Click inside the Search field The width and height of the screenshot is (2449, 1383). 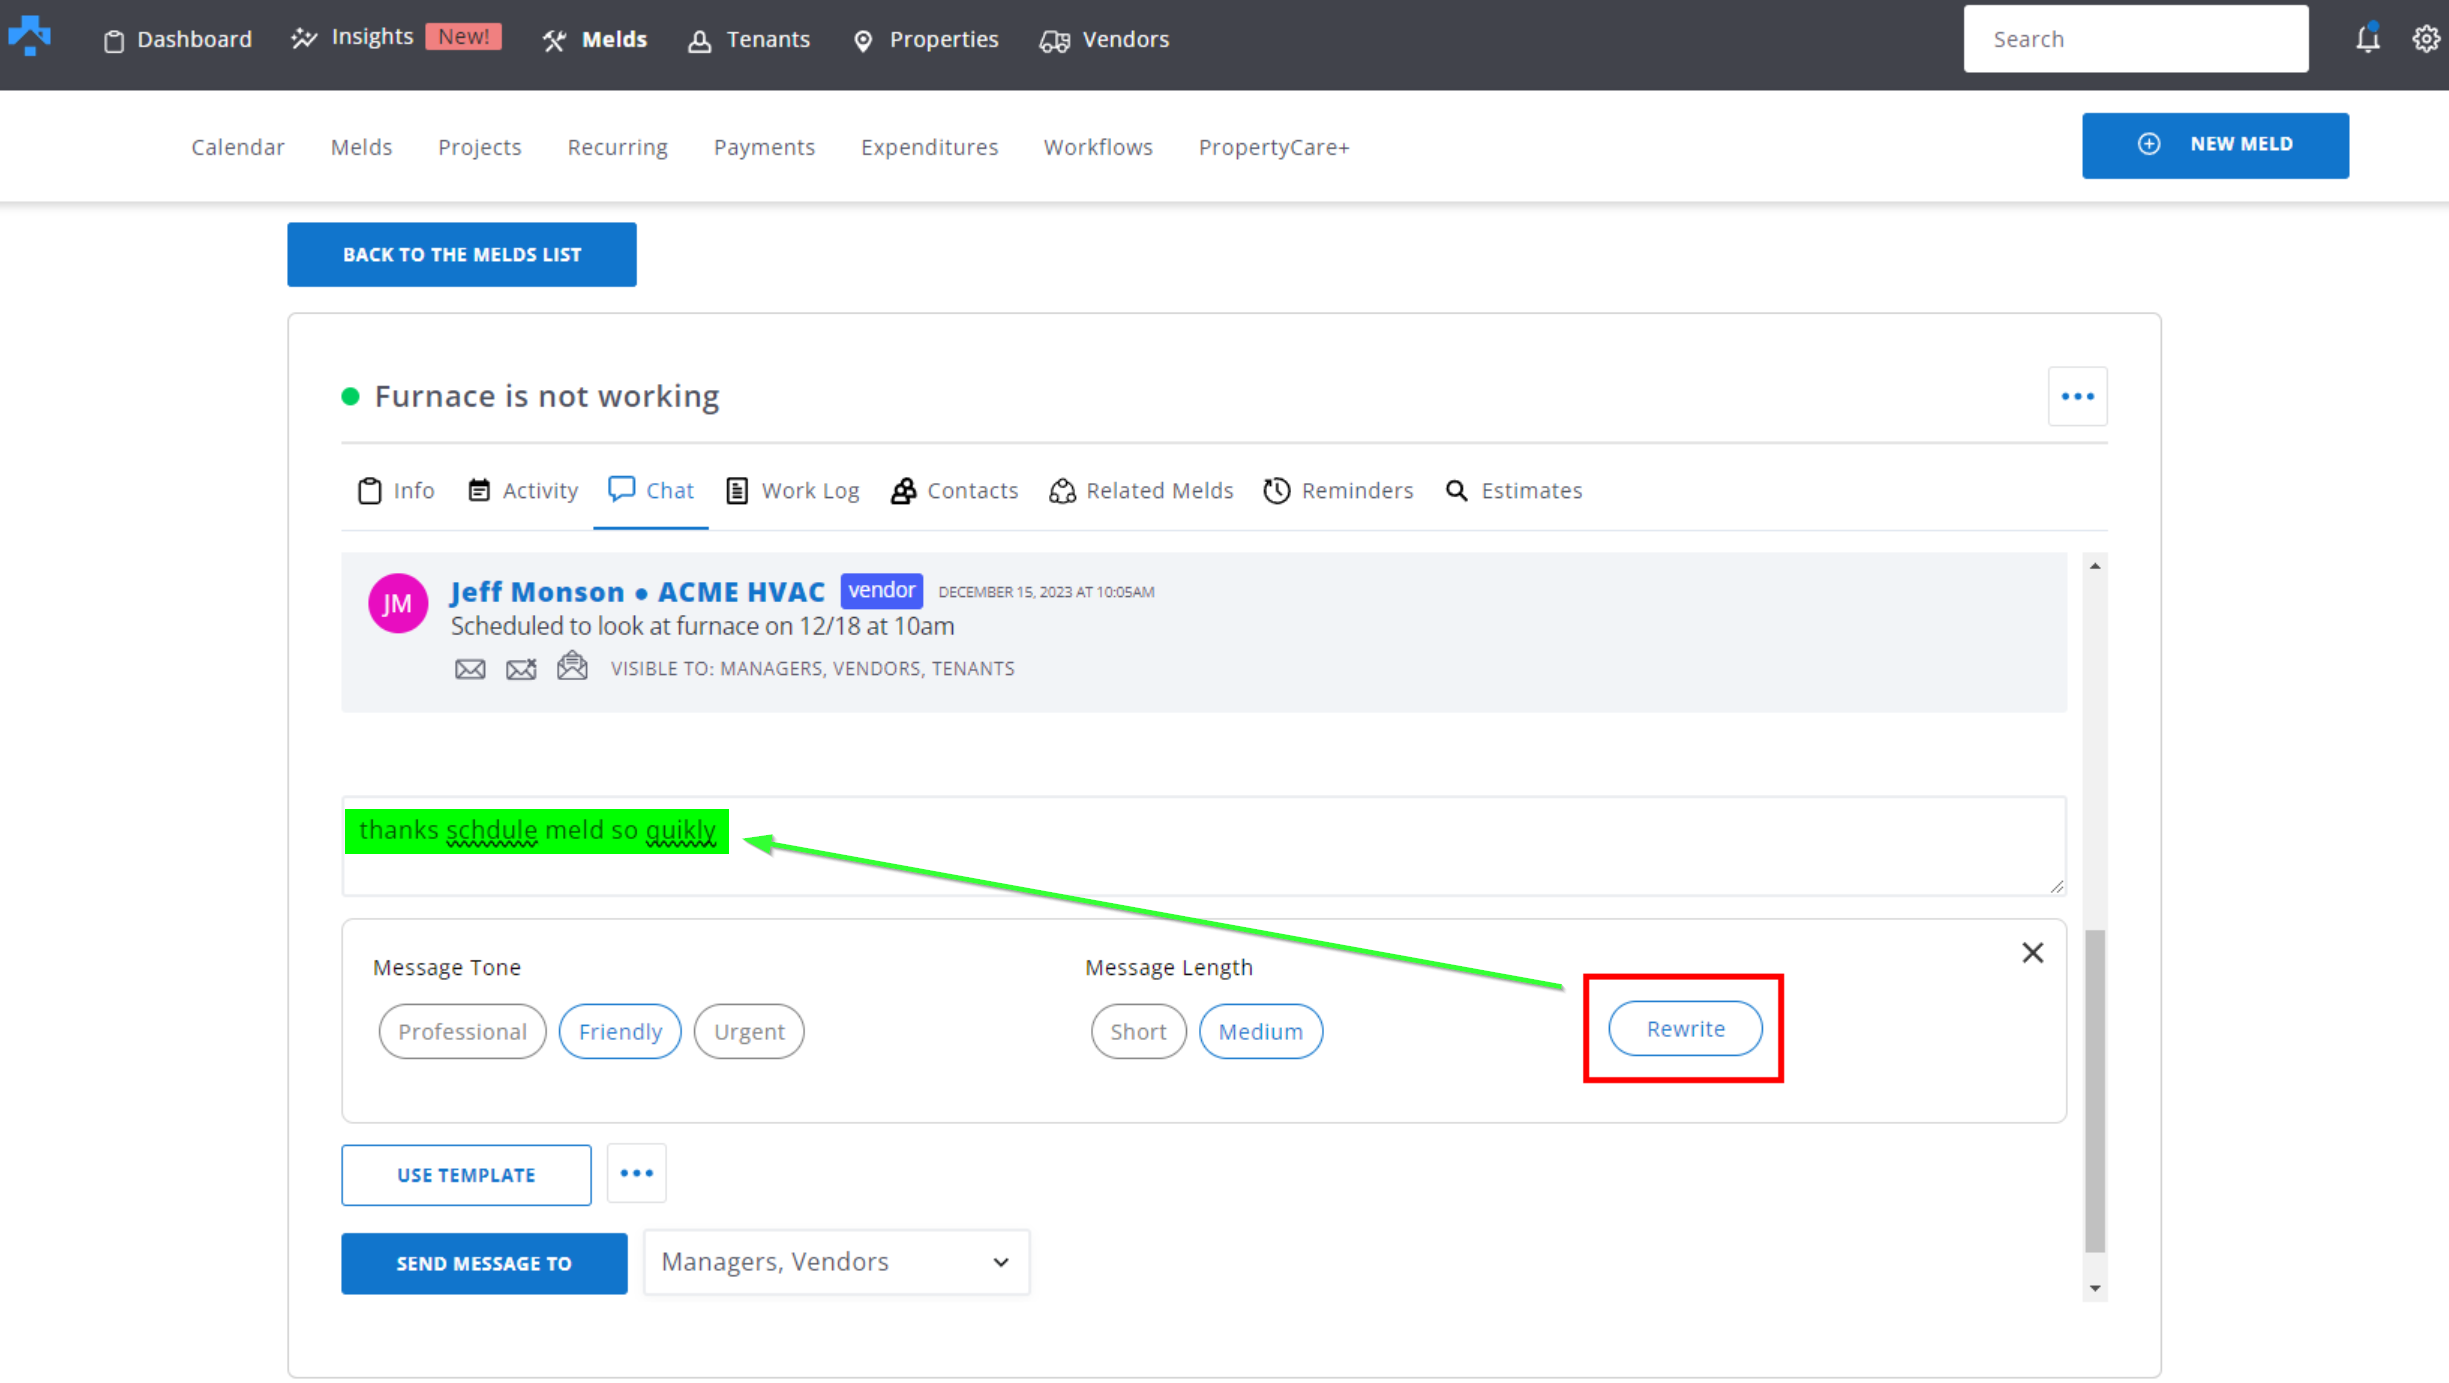[2135, 38]
